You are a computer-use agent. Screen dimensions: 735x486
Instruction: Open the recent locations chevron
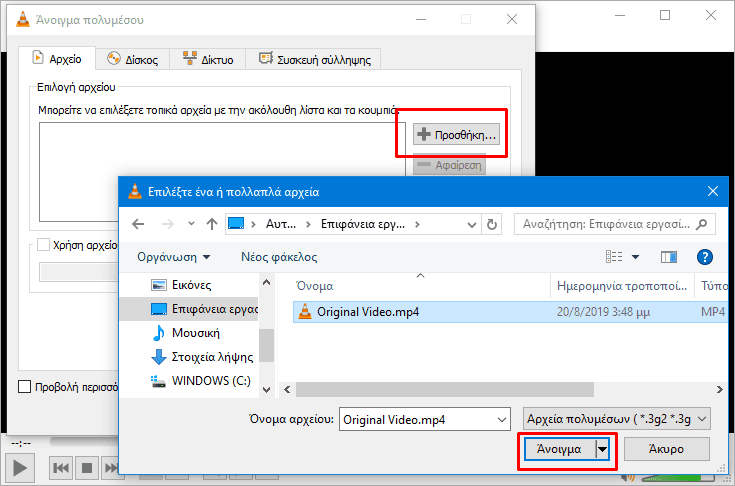[191, 224]
